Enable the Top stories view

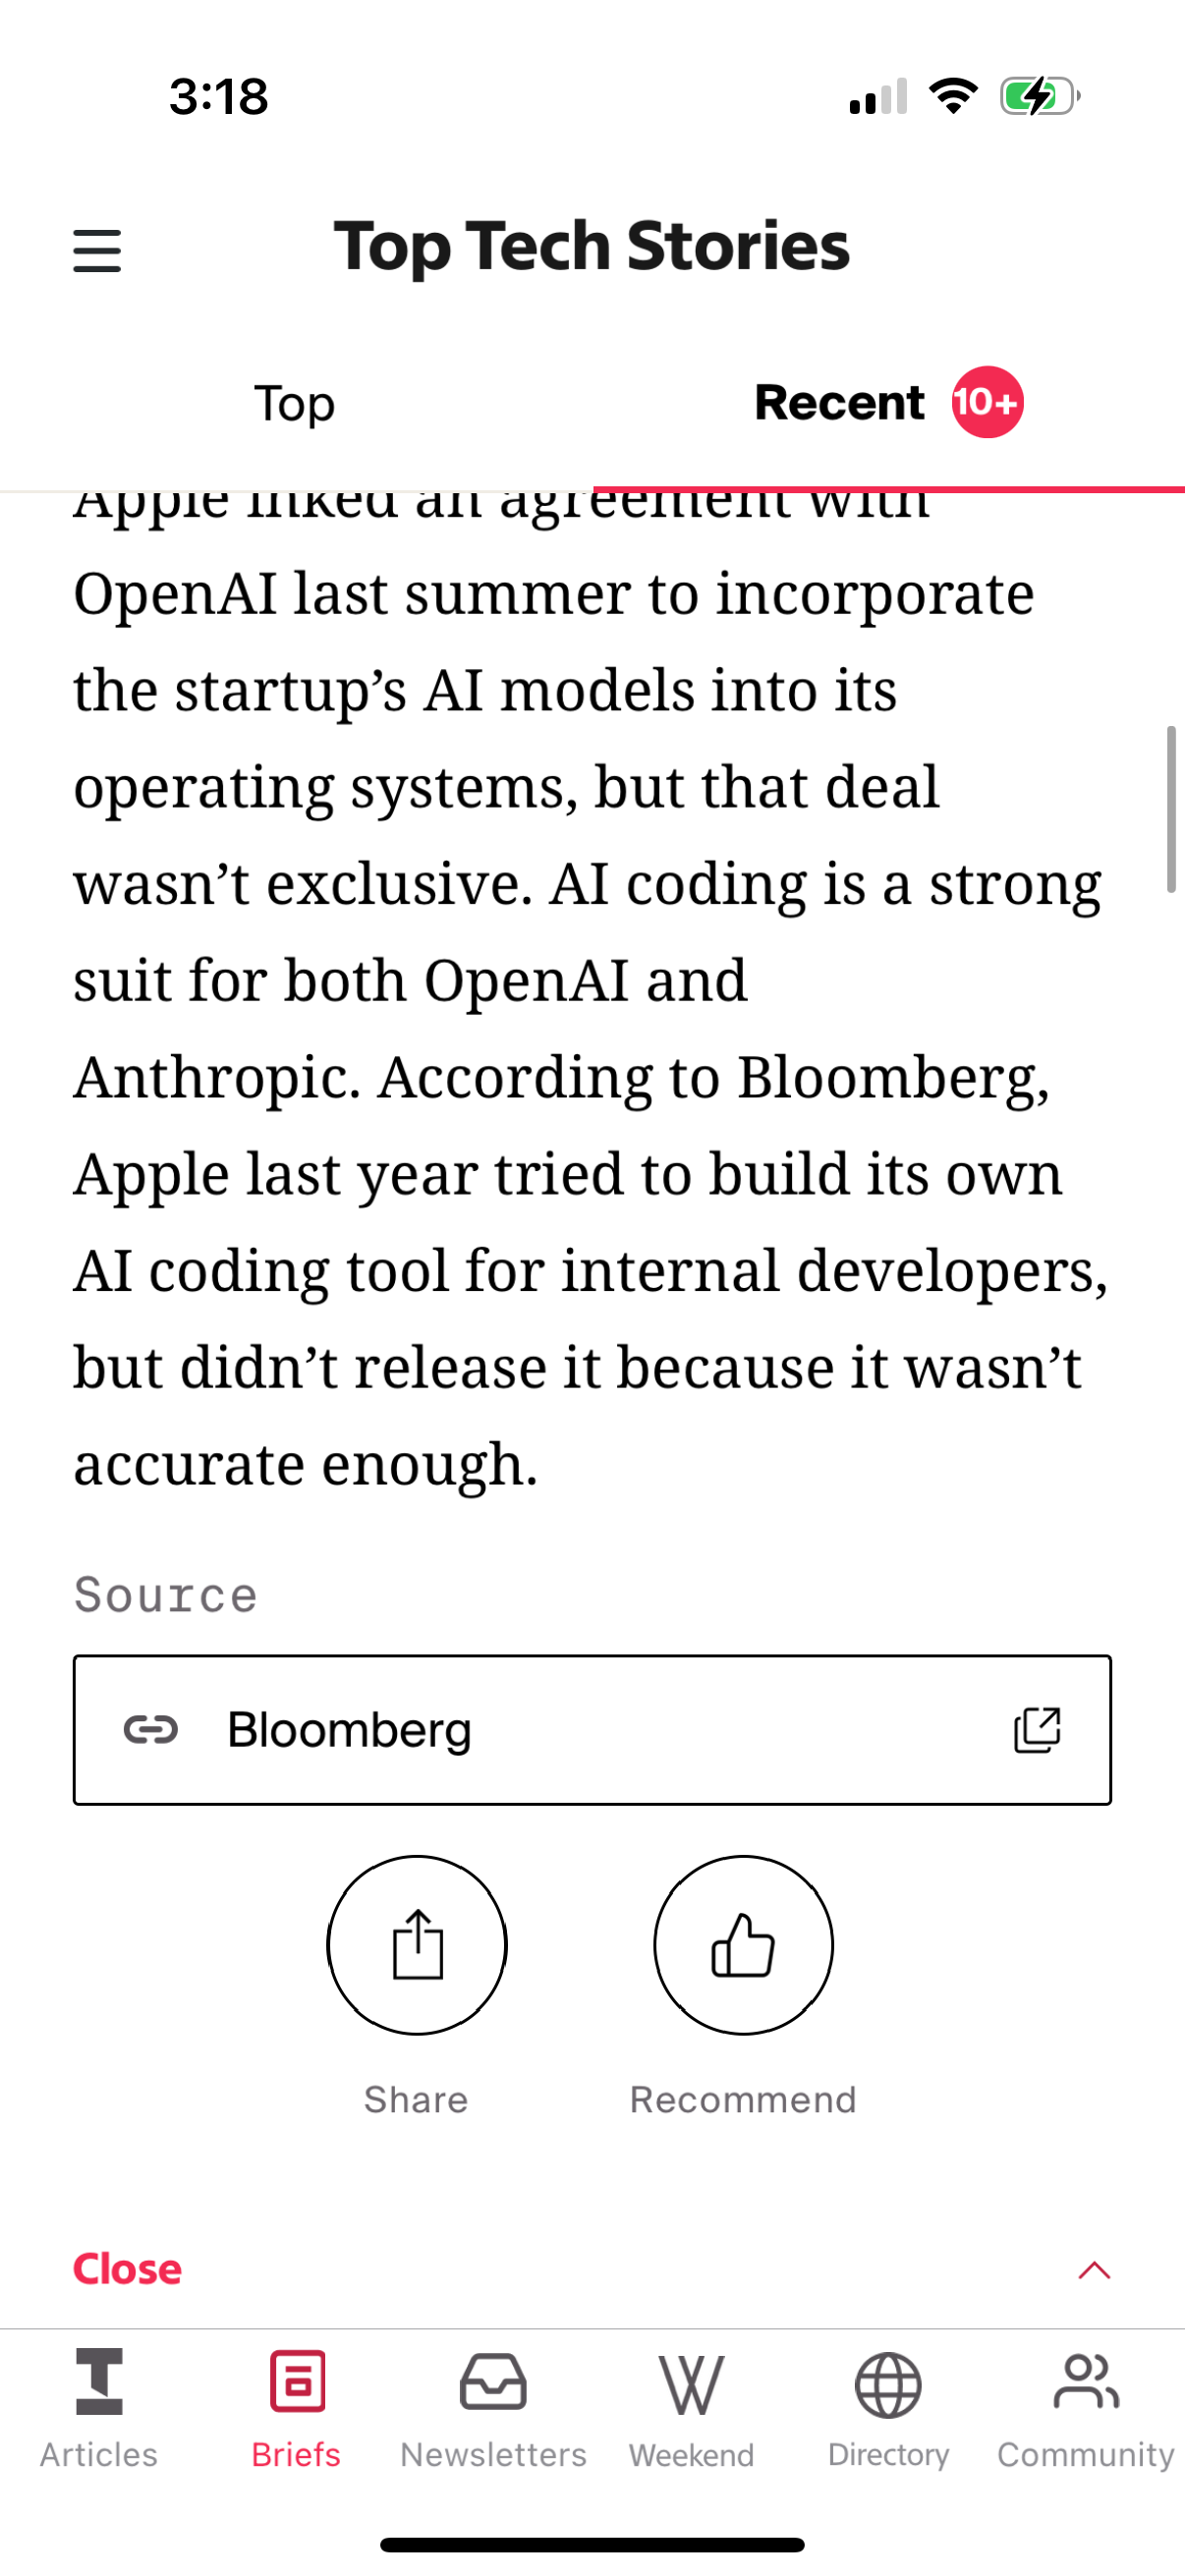pos(294,403)
